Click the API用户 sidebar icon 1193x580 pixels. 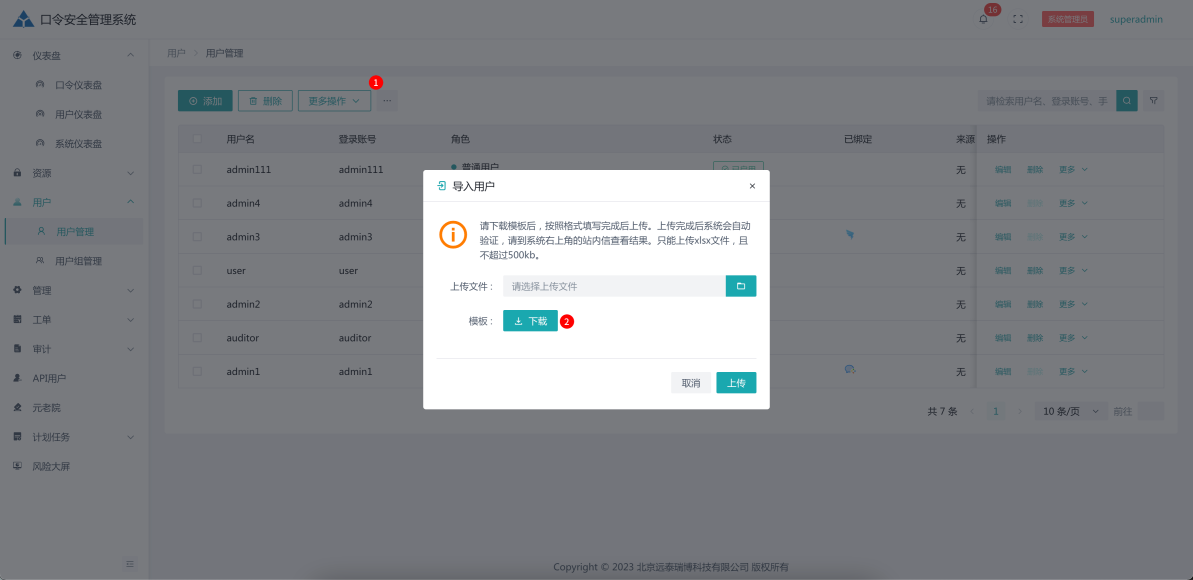[16, 377]
